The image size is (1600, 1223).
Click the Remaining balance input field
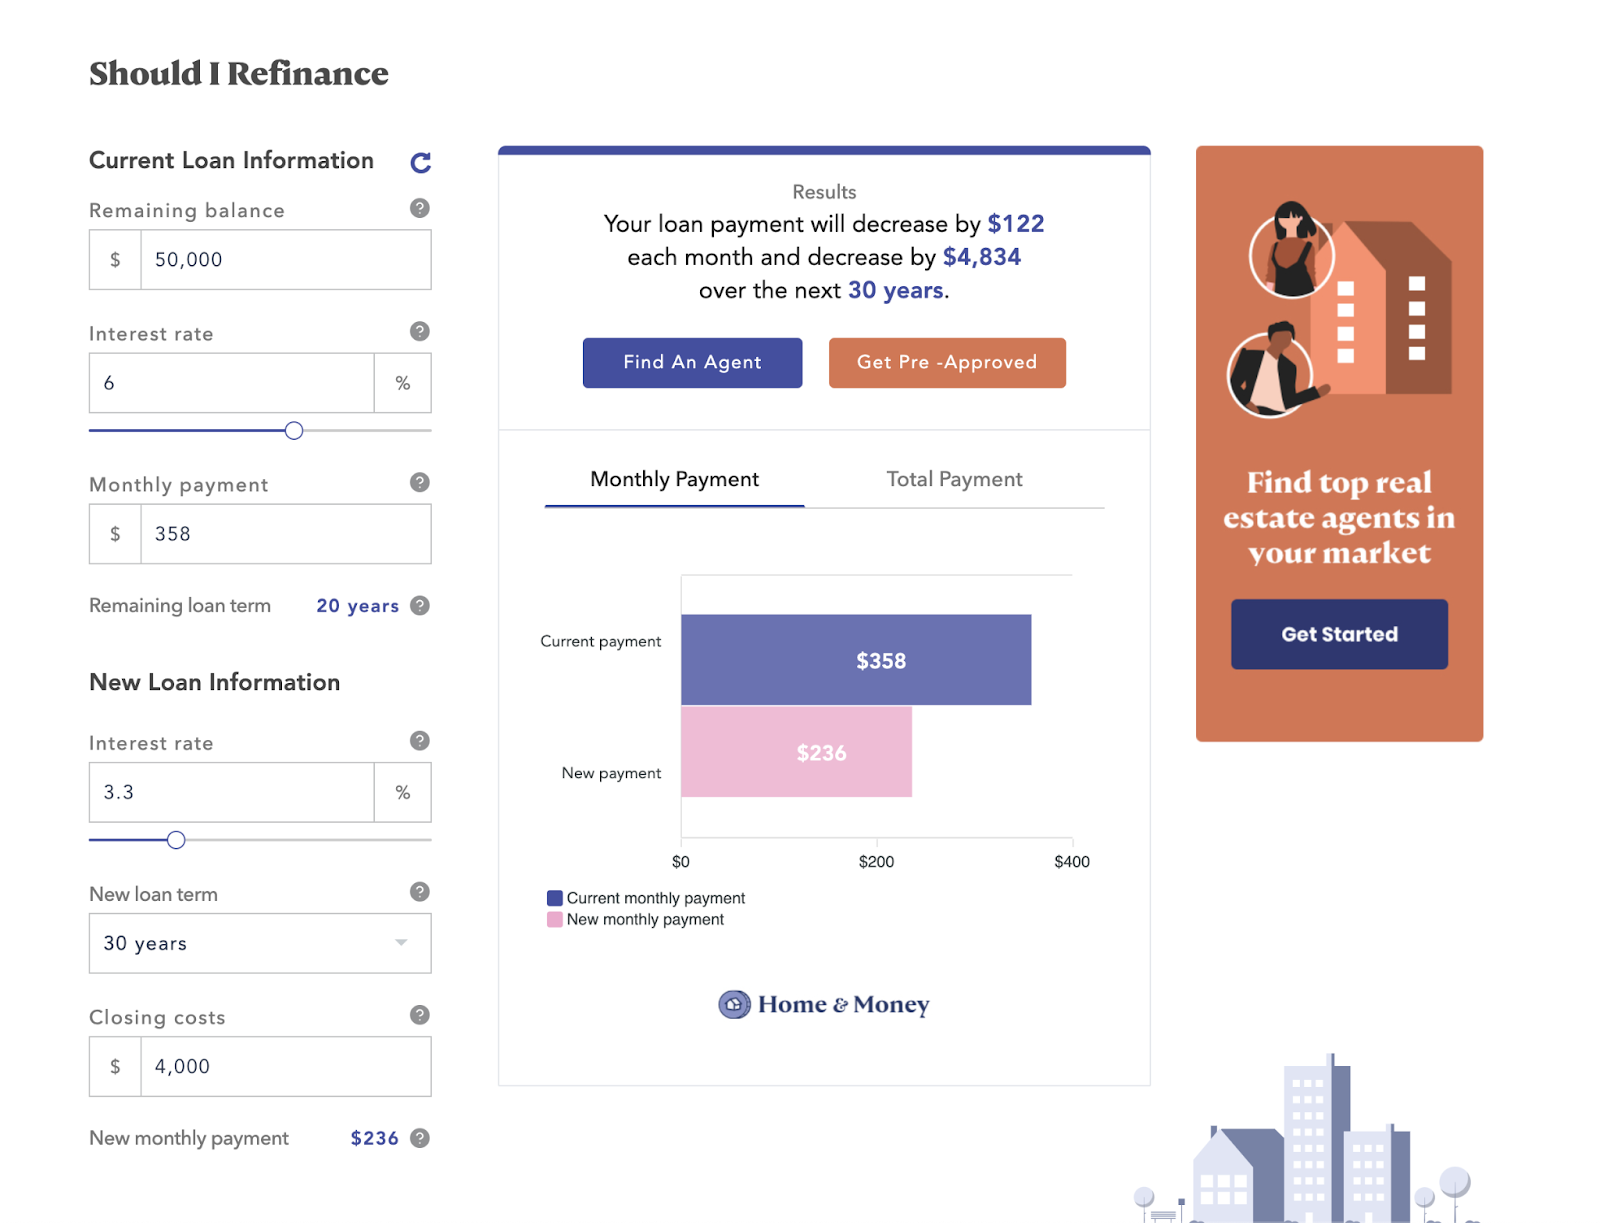pyautogui.click(x=285, y=260)
